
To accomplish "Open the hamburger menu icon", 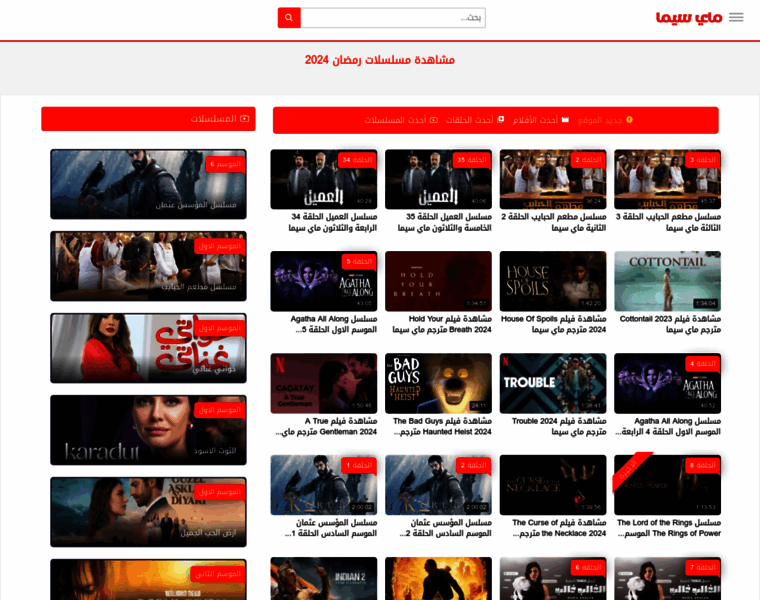I will point(736,17).
